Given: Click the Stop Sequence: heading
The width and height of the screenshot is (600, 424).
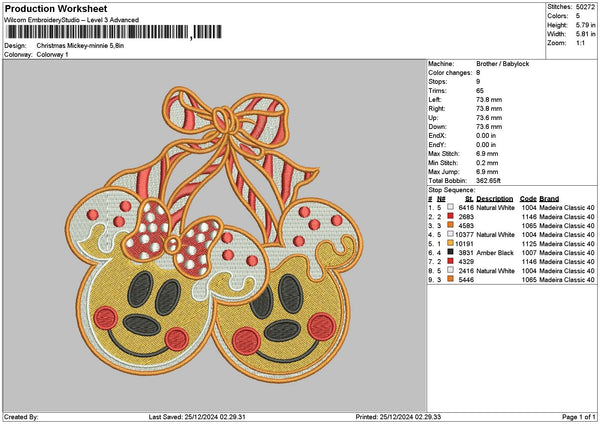Looking at the screenshot, I should coord(452,190).
